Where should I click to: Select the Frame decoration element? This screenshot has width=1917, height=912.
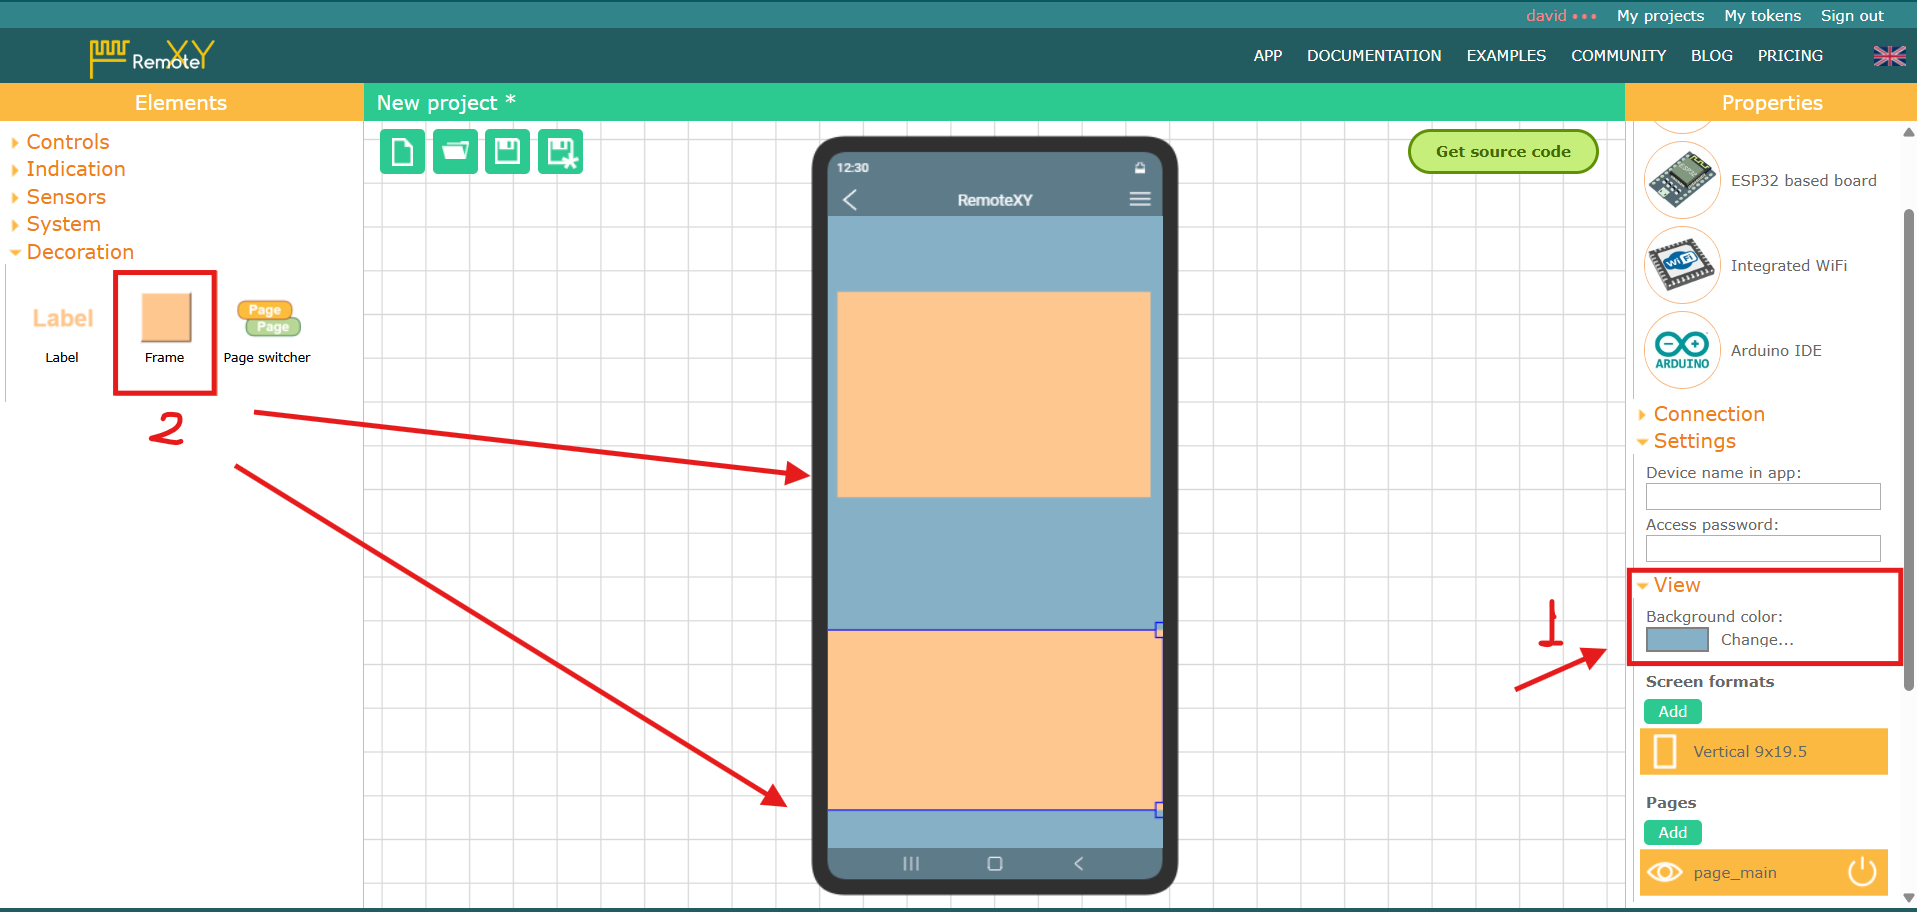(x=165, y=330)
